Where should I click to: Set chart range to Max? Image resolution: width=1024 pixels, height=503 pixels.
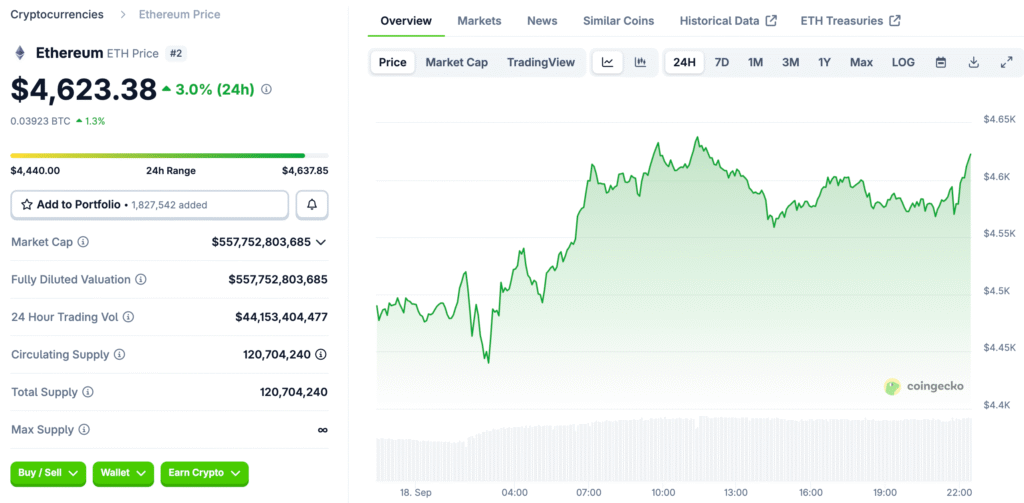[861, 63]
